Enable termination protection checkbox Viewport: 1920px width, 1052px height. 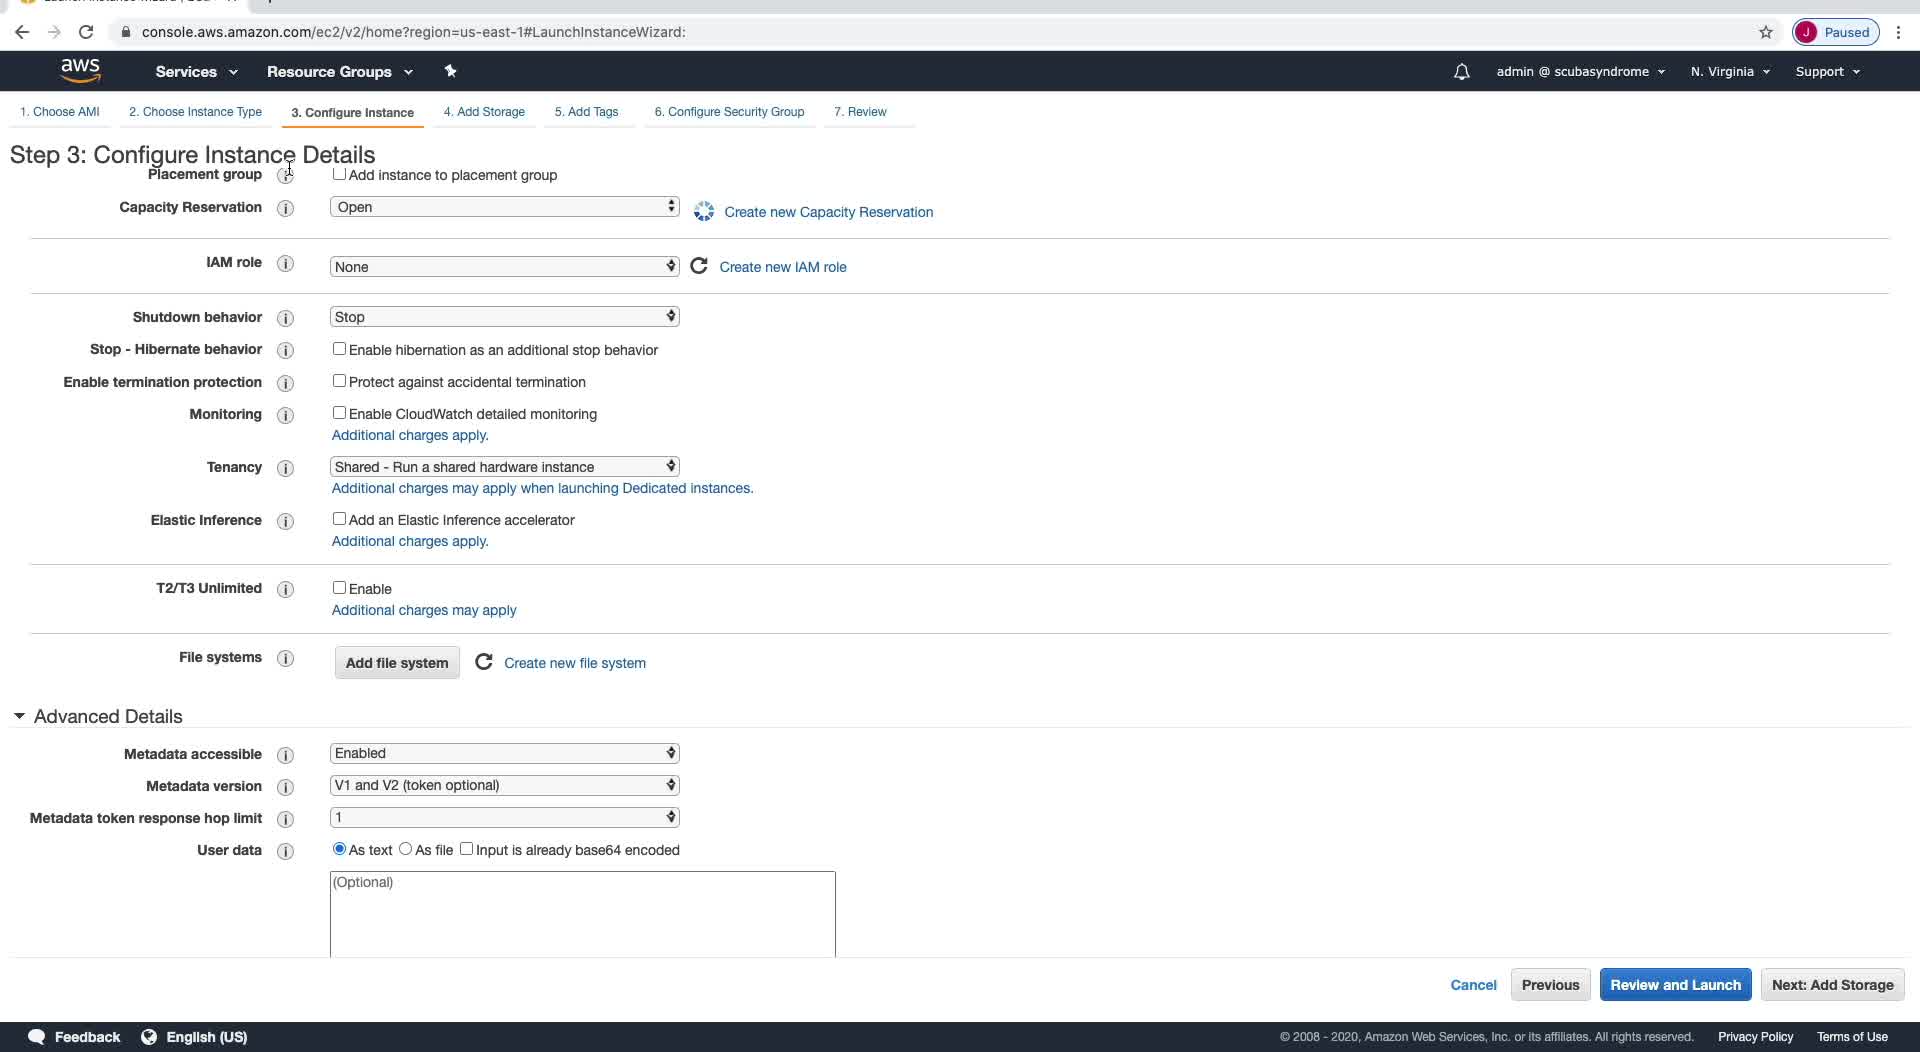pos(339,381)
